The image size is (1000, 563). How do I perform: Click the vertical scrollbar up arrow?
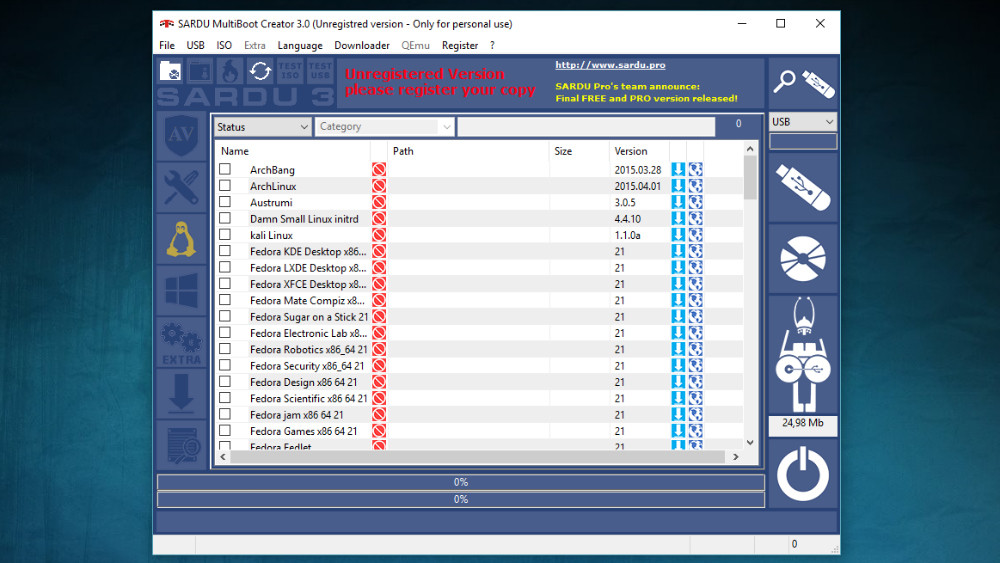click(x=750, y=149)
